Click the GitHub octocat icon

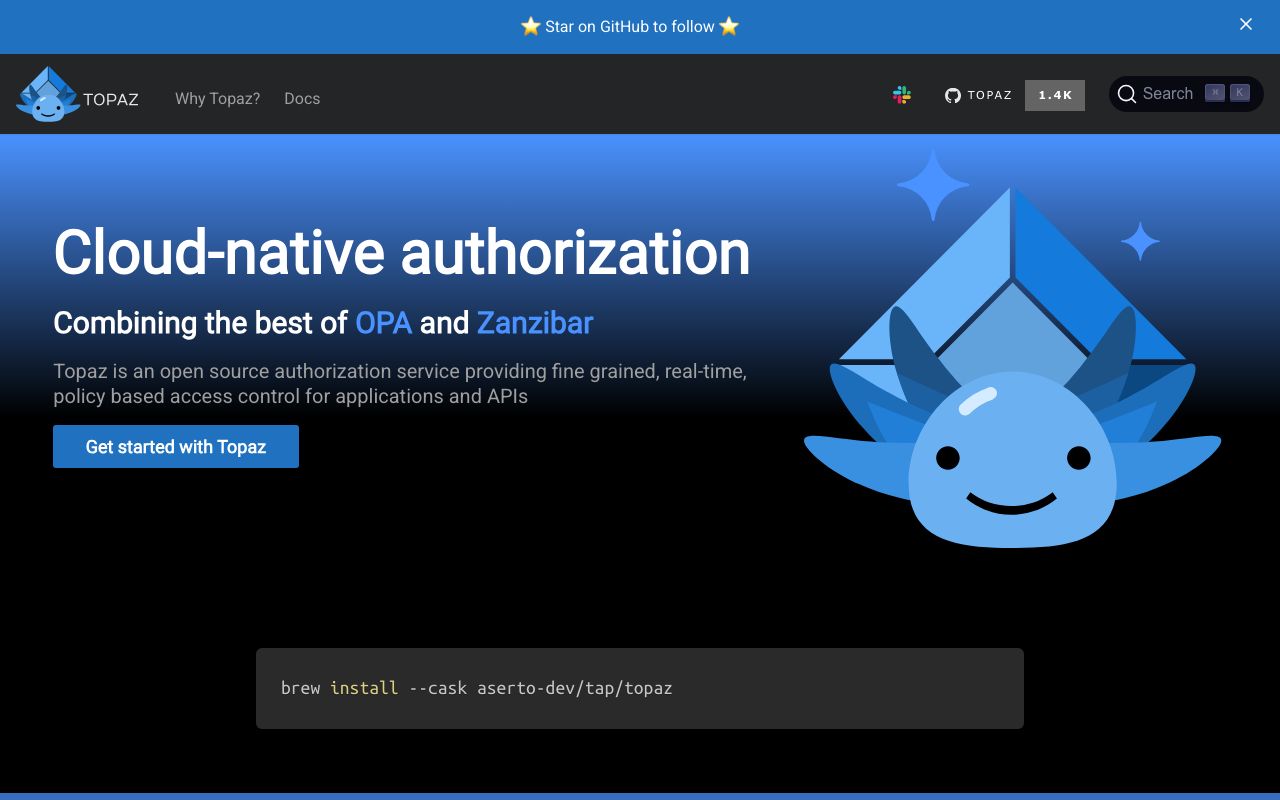click(953, 96)
